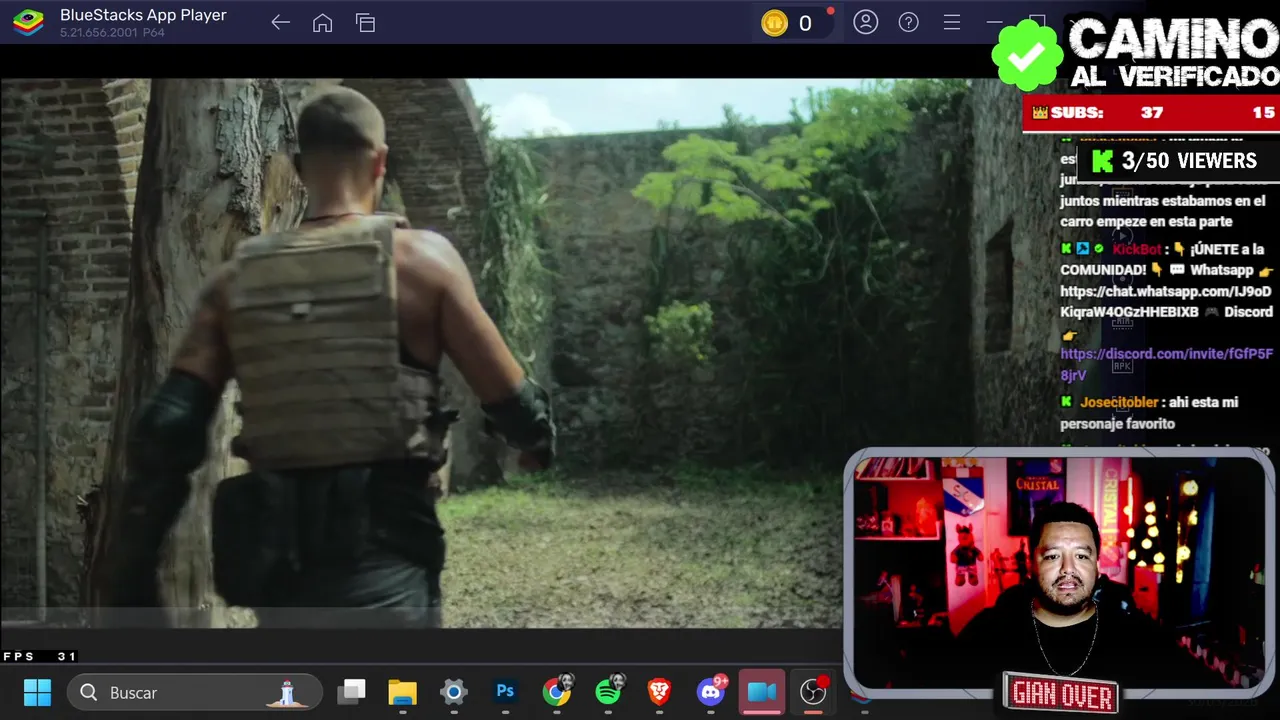Click the BlueStacks back arrow button

point(280,23)
